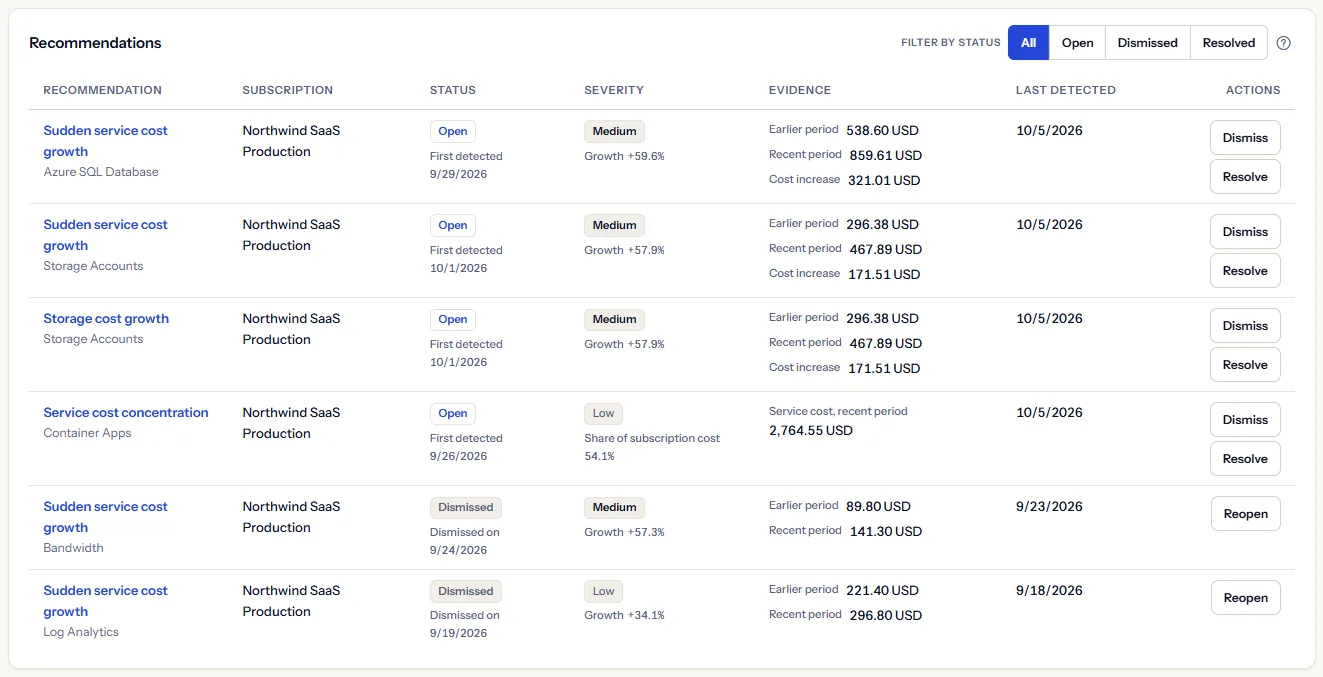Image resolution: width=1323 pixels, height=677 pixels.
Task: Open the status filter help icon
Action: pyautogui.click(x=1284, y=43)
